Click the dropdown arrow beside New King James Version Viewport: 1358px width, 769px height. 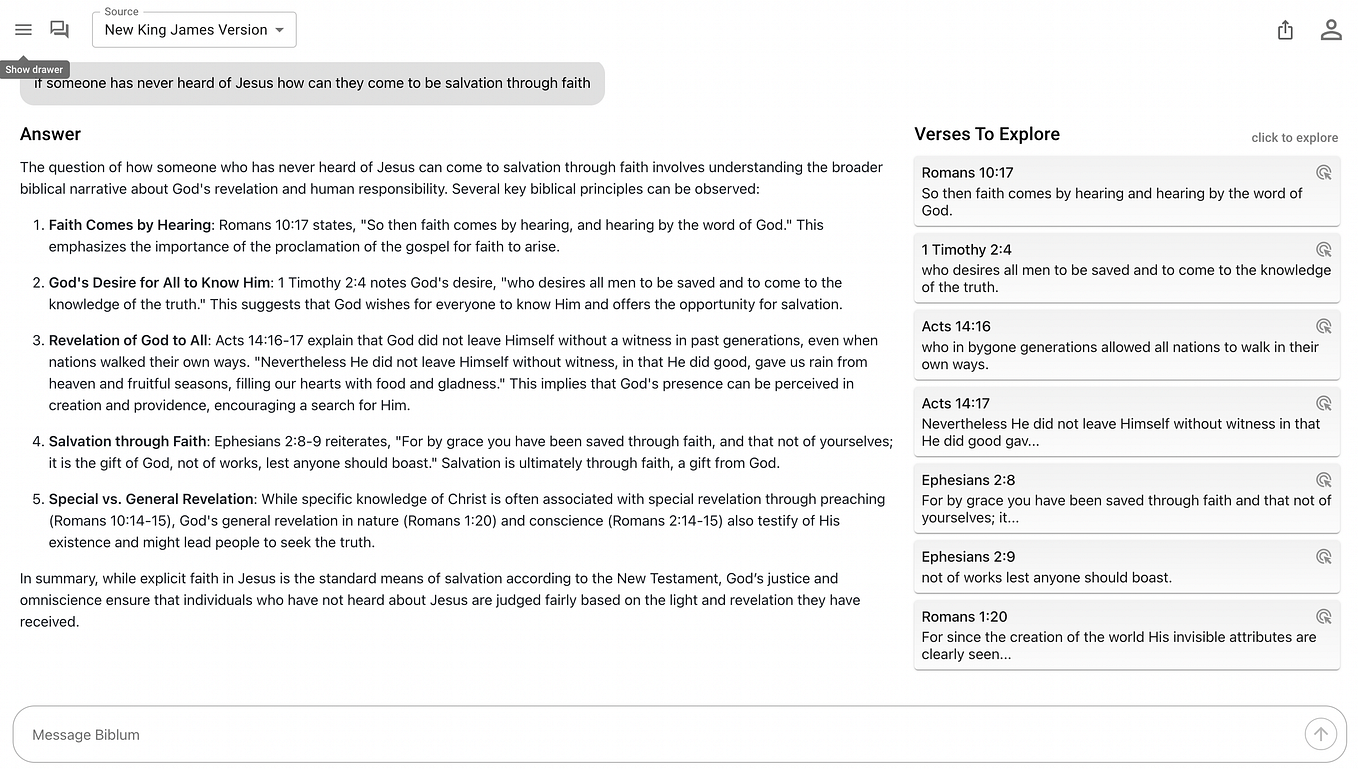pyautogui.click(x=280, y=30)
